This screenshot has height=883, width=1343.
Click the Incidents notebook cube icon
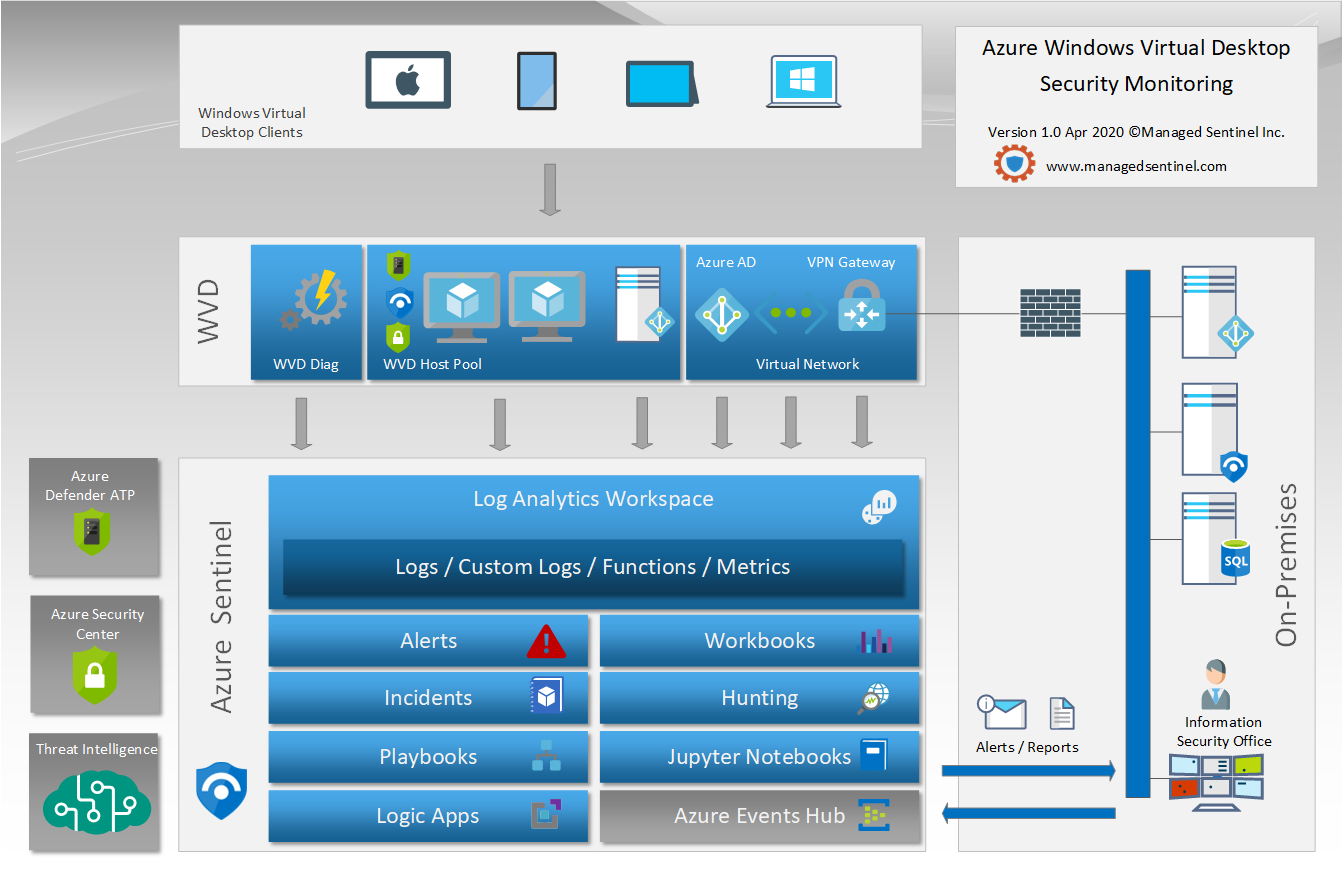(546, 697)
